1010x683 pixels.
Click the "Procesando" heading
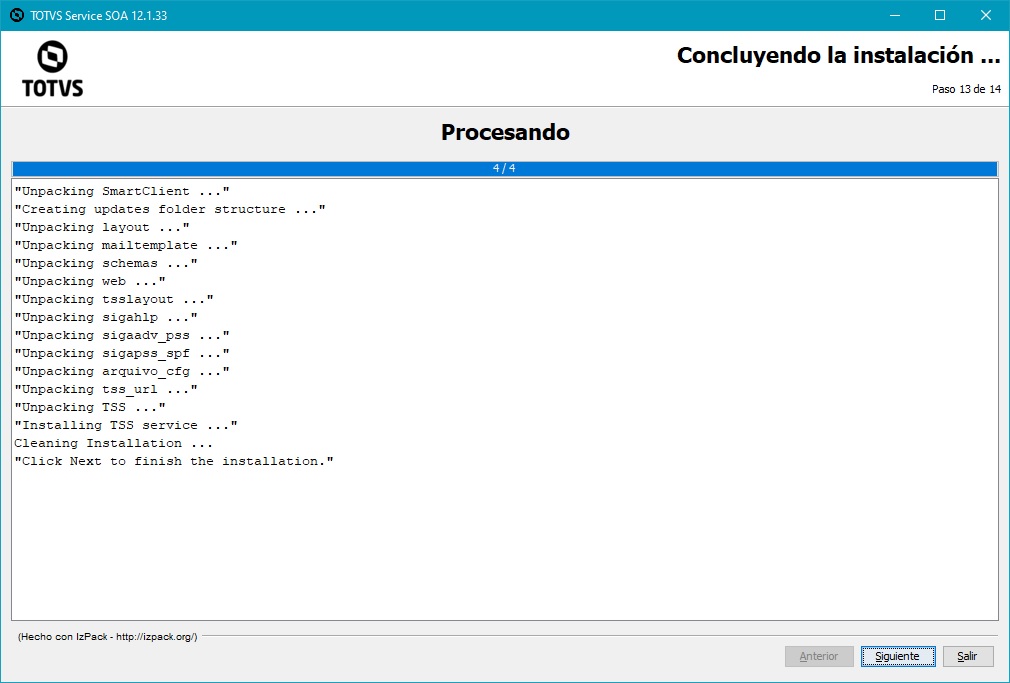pyautogui.click(x=505, y=132)
